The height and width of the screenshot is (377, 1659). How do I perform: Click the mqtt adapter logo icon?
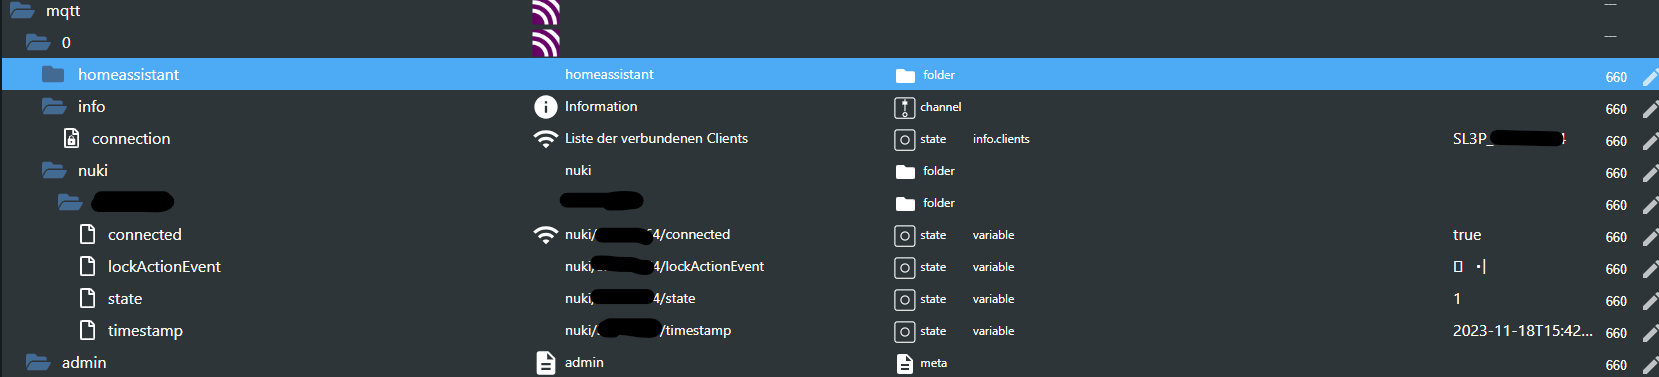pyautogui.click(x=545, y=12)
